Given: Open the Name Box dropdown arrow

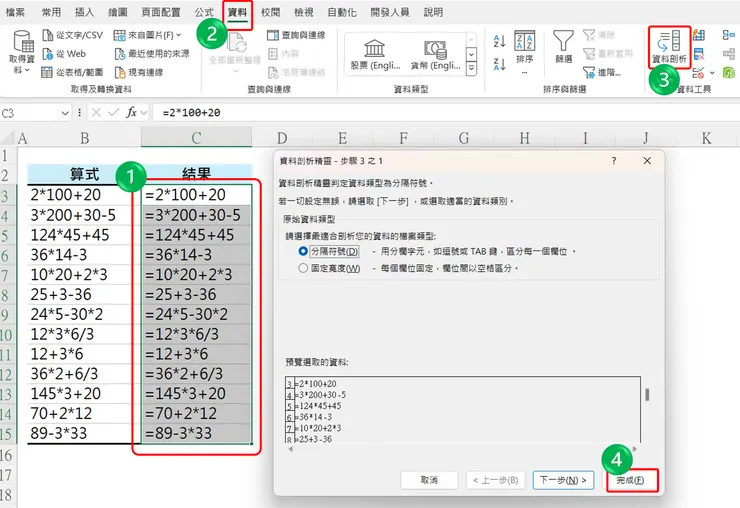Looking at the screenshot, I should click(65, 113).
